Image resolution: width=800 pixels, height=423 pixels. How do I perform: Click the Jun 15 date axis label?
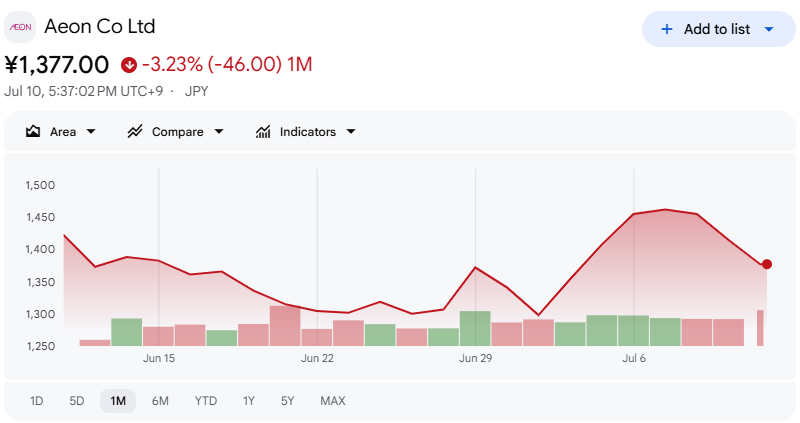coord(159,358)
